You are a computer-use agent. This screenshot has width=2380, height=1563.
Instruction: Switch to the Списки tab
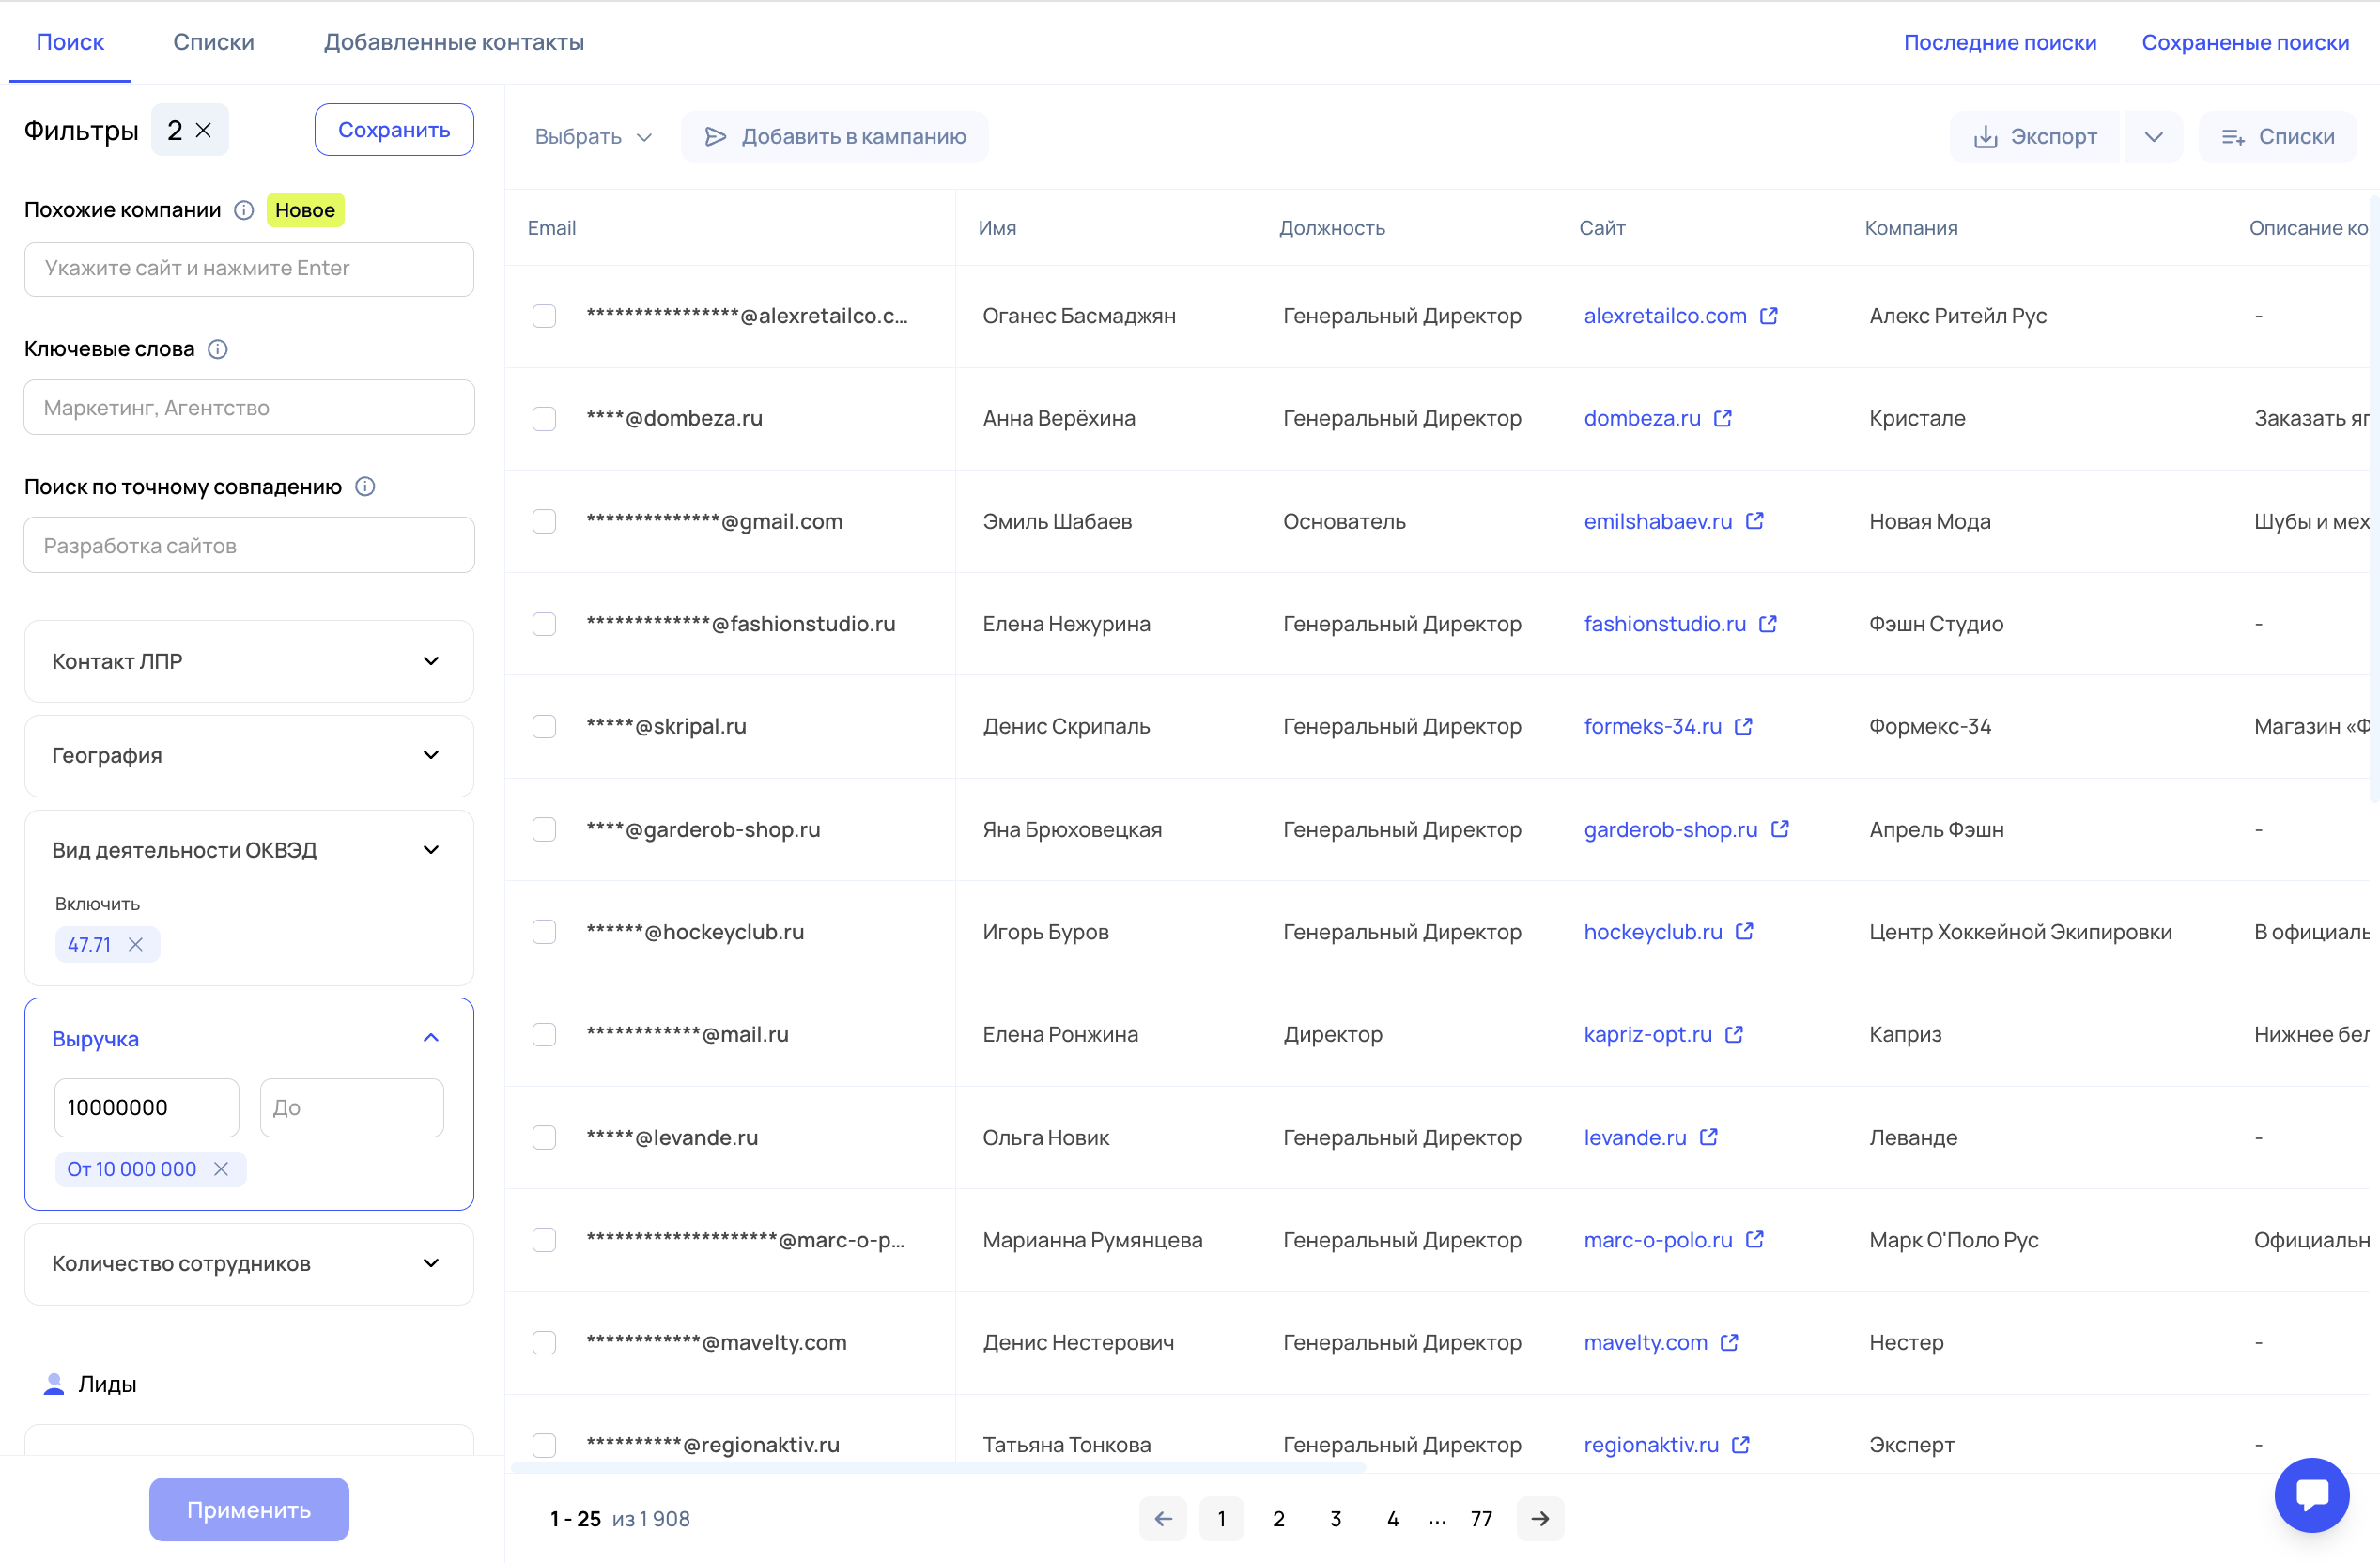tap(213, 42)
